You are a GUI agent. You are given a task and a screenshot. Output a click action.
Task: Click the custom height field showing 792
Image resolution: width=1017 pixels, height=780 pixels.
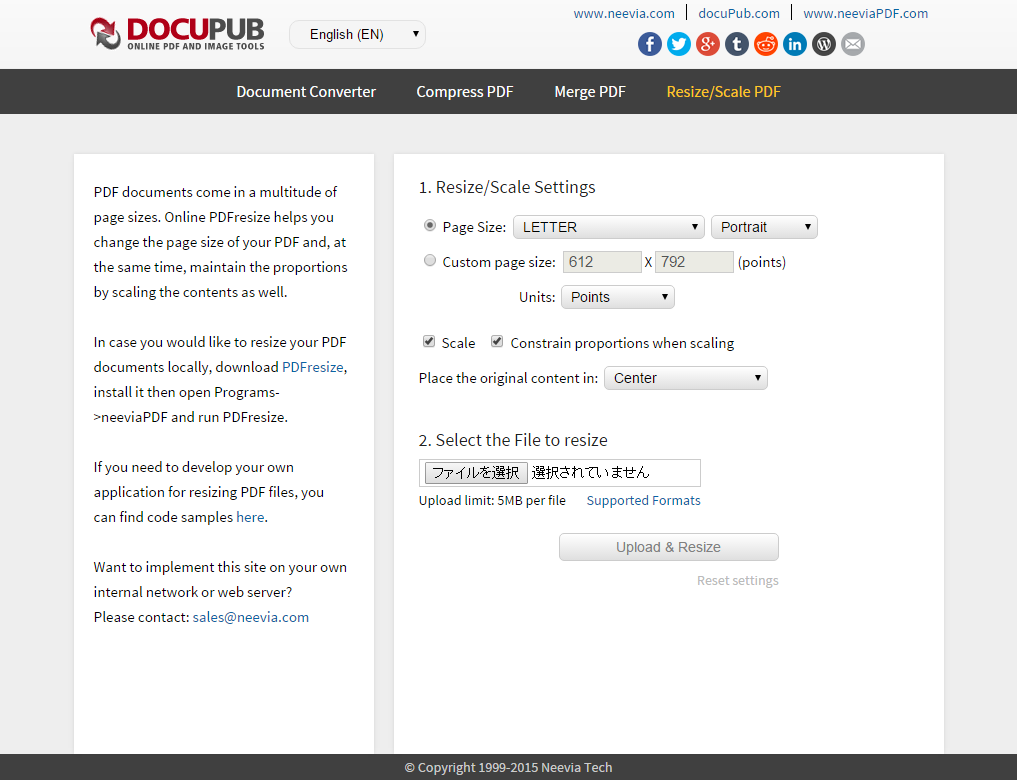(x=694, y=262)
